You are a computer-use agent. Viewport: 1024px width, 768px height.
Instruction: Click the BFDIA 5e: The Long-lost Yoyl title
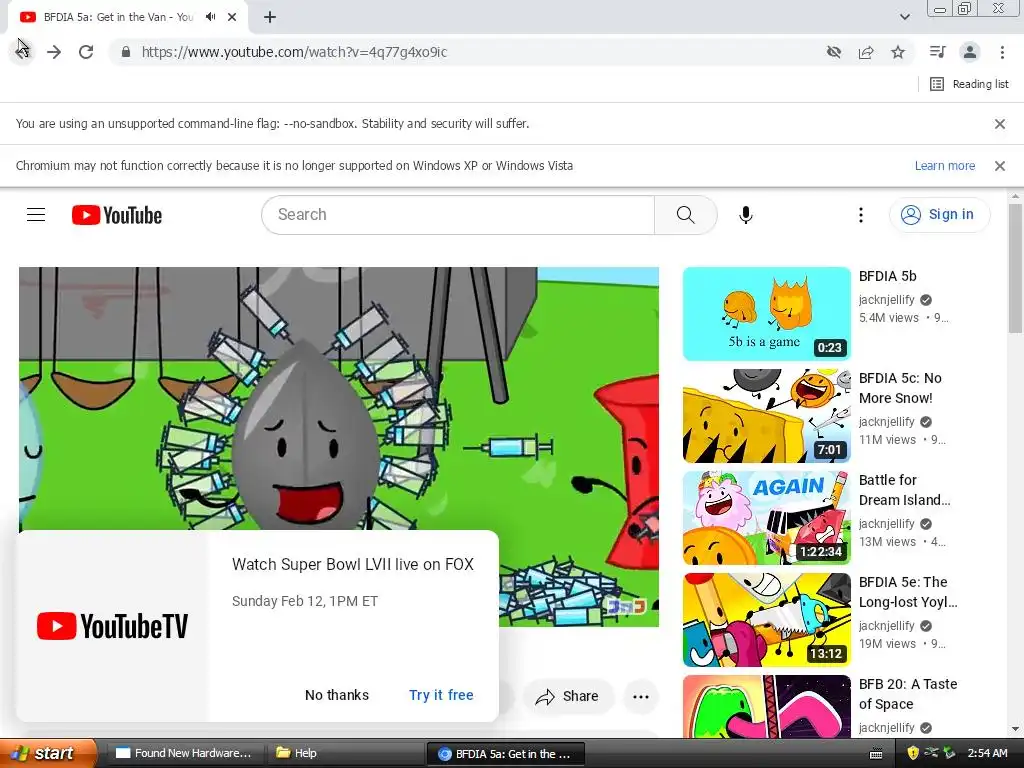pyautogui.click(x=908, y=592)
